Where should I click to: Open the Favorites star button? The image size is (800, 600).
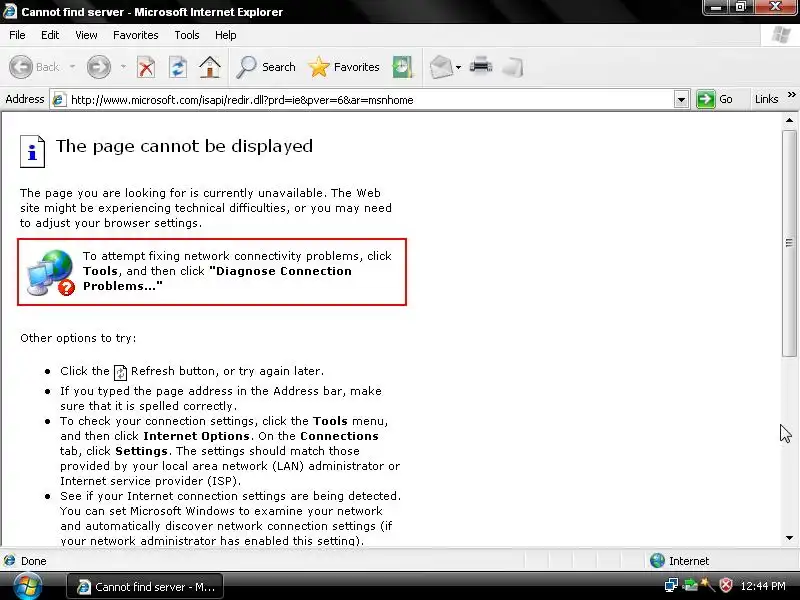pos(344,67)
